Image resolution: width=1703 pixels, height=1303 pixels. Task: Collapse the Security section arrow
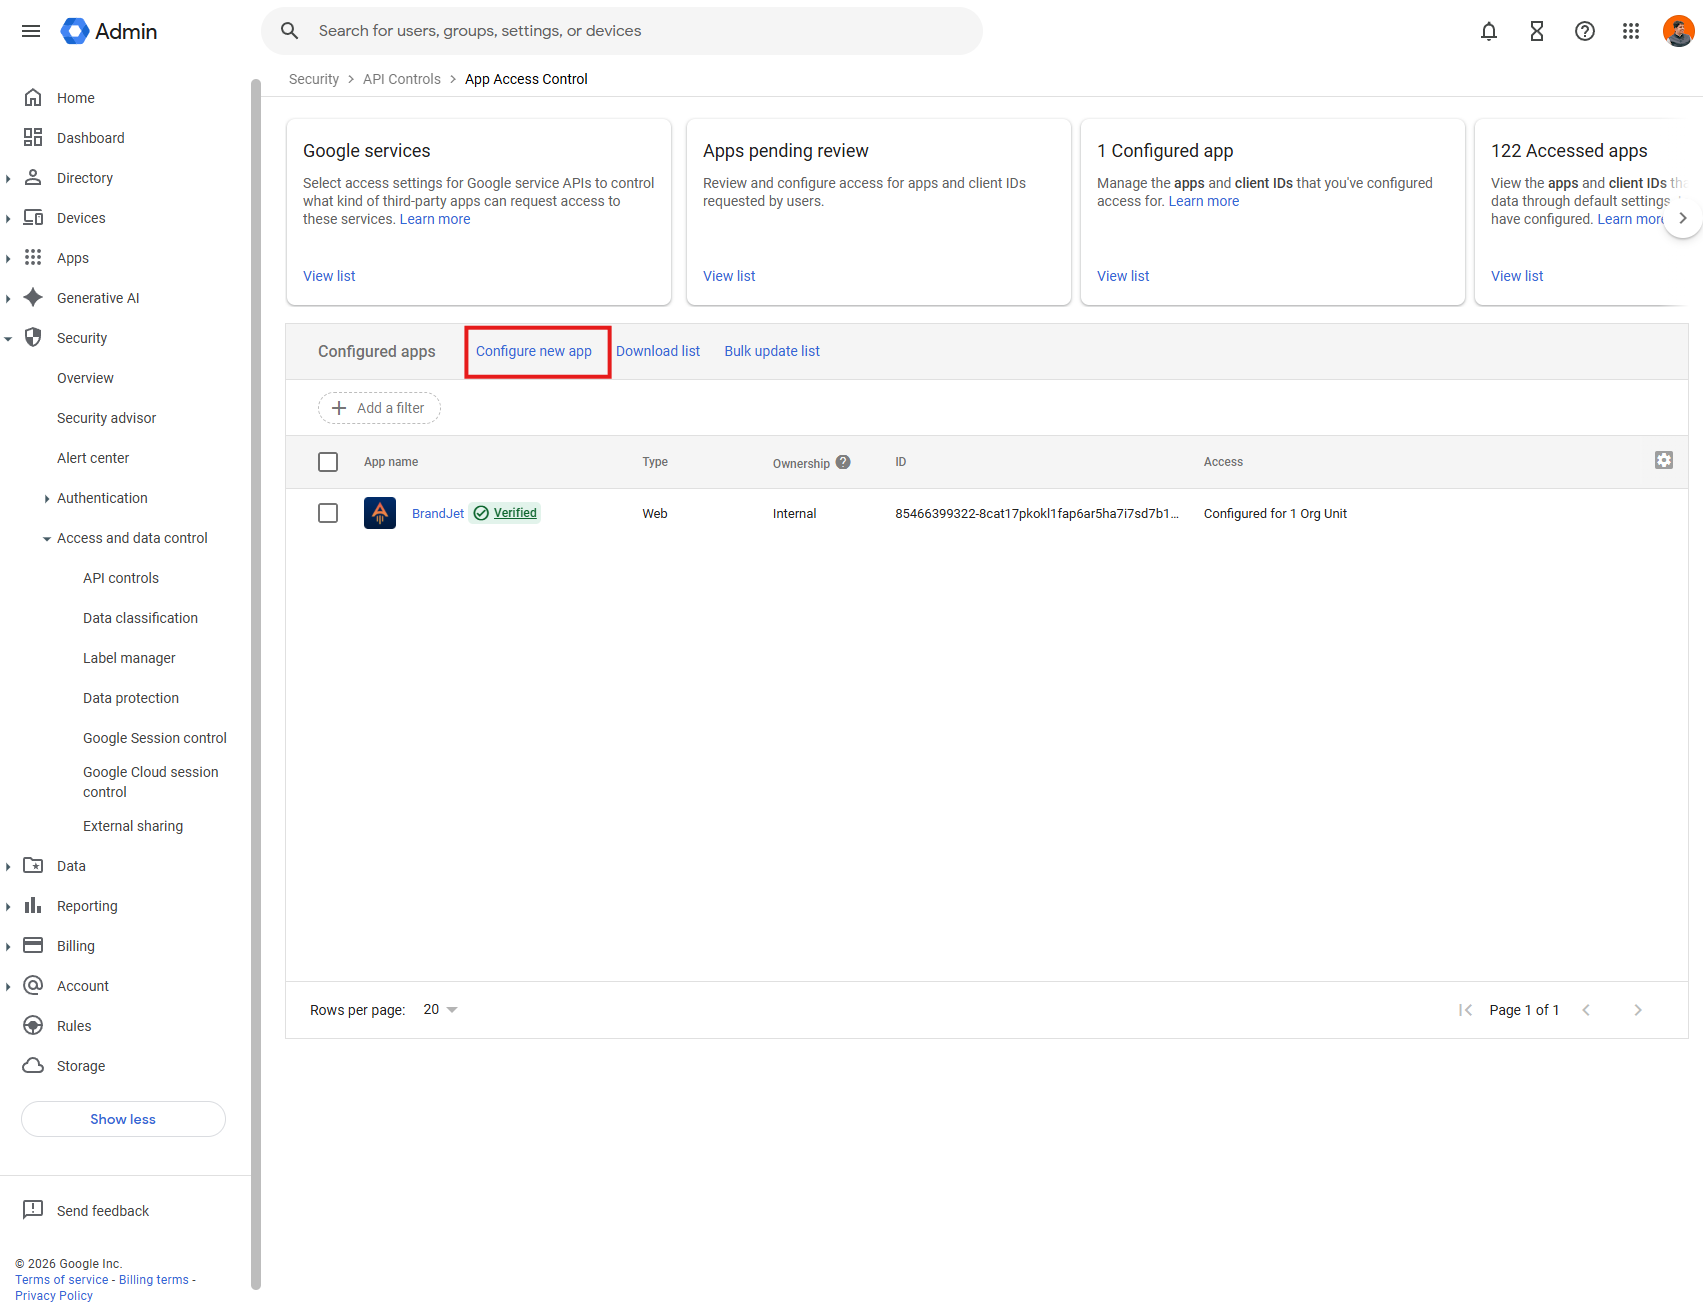pos(8,339)
